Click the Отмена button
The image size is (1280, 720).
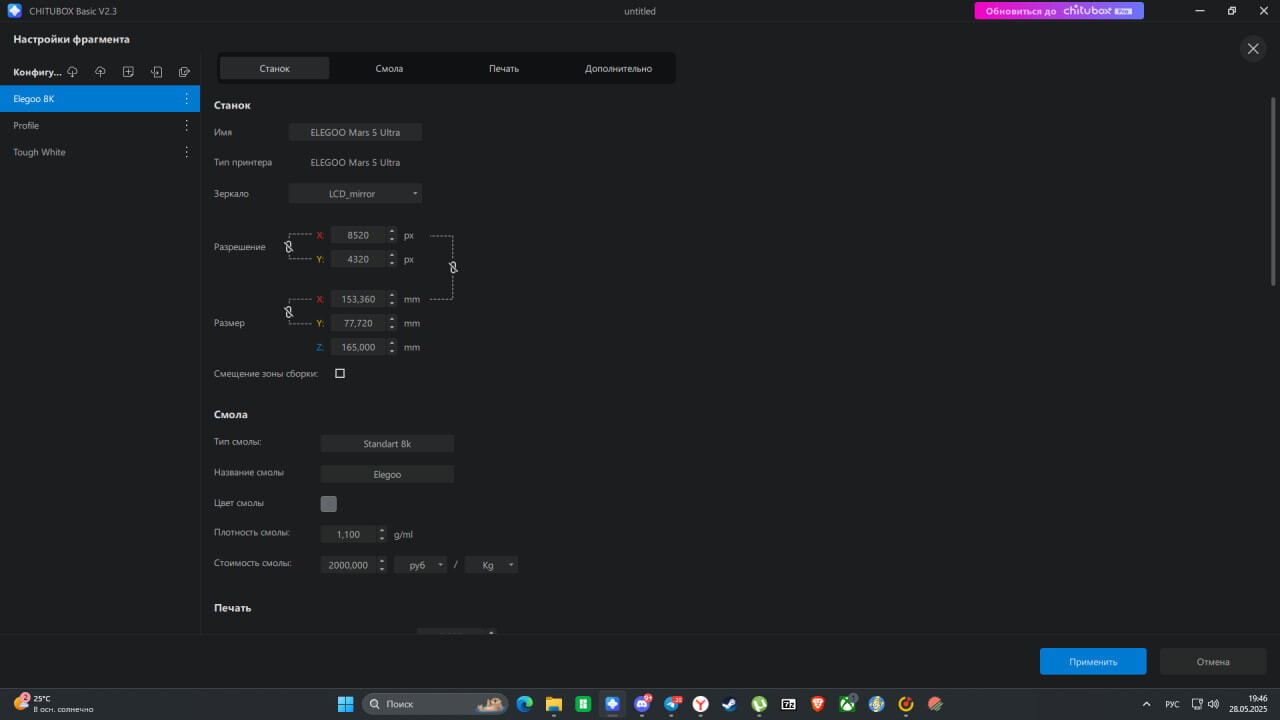1213,661
